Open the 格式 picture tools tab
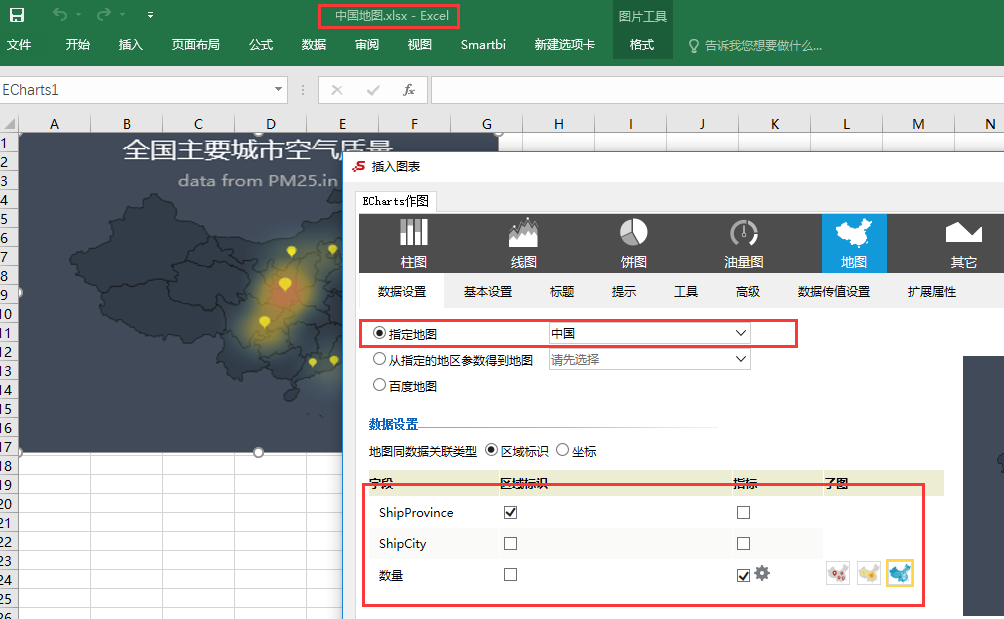This screenshot has width=1004, height=619. tap(642, 45)
